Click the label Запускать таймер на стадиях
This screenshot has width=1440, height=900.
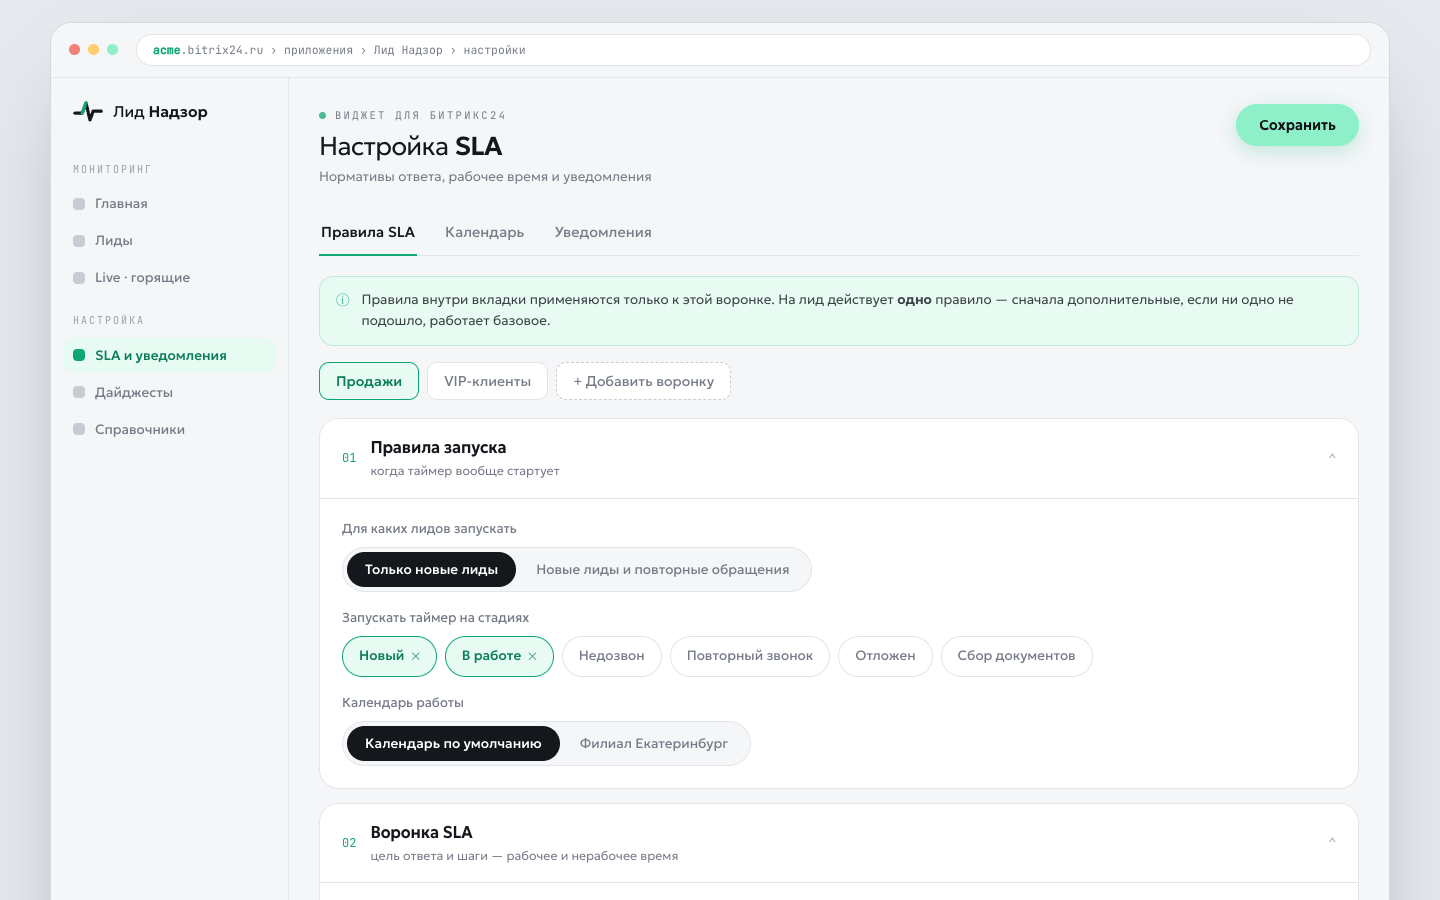click(x=435, y=618)
